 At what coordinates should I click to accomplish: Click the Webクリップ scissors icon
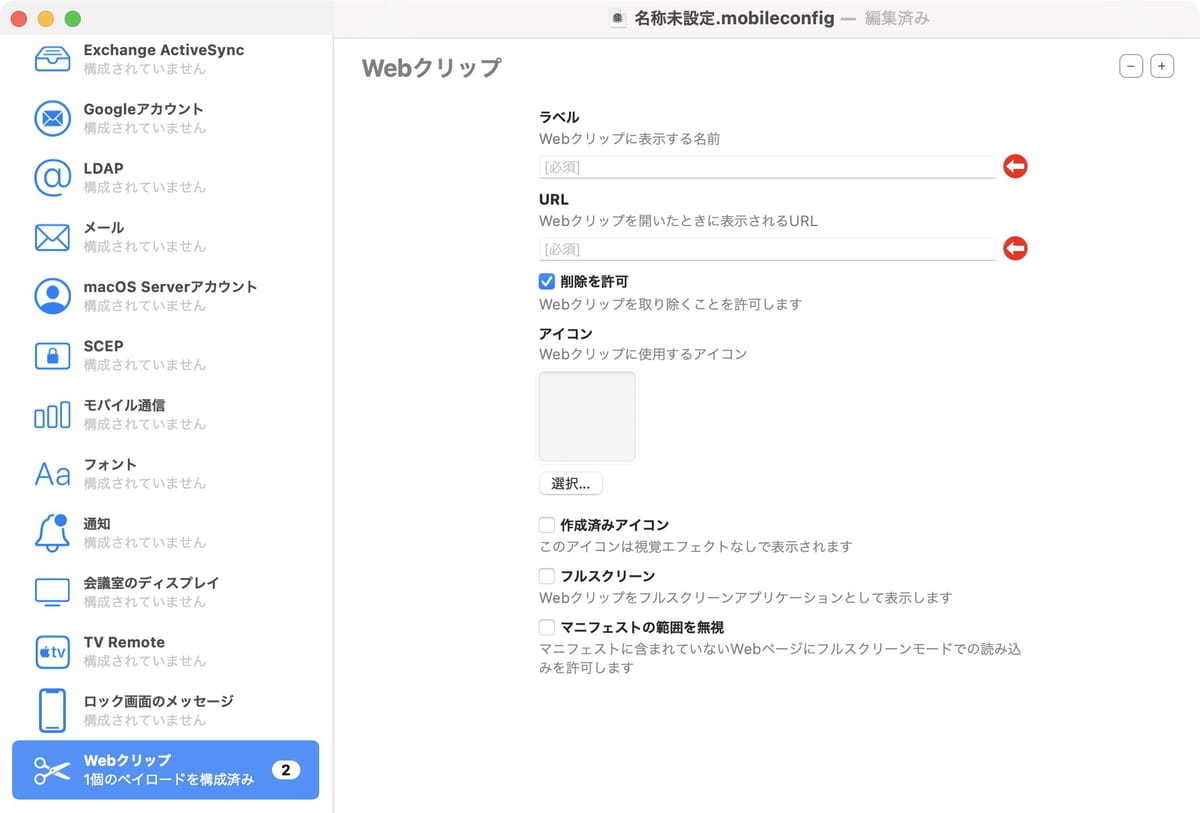click(52, 770)
